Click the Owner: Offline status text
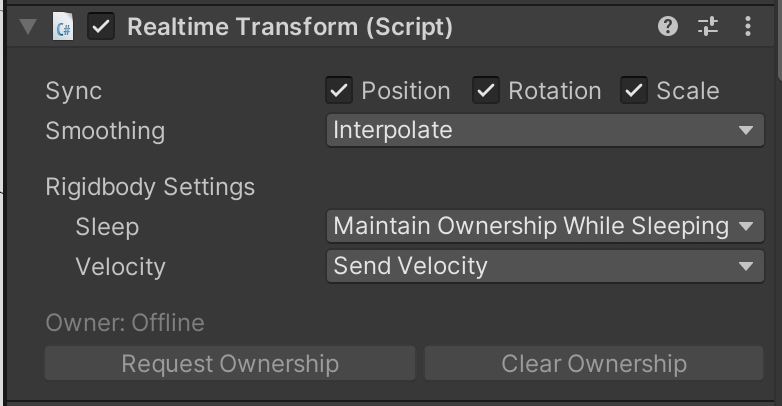Screen dimensions: 782x406 (125, 323)
